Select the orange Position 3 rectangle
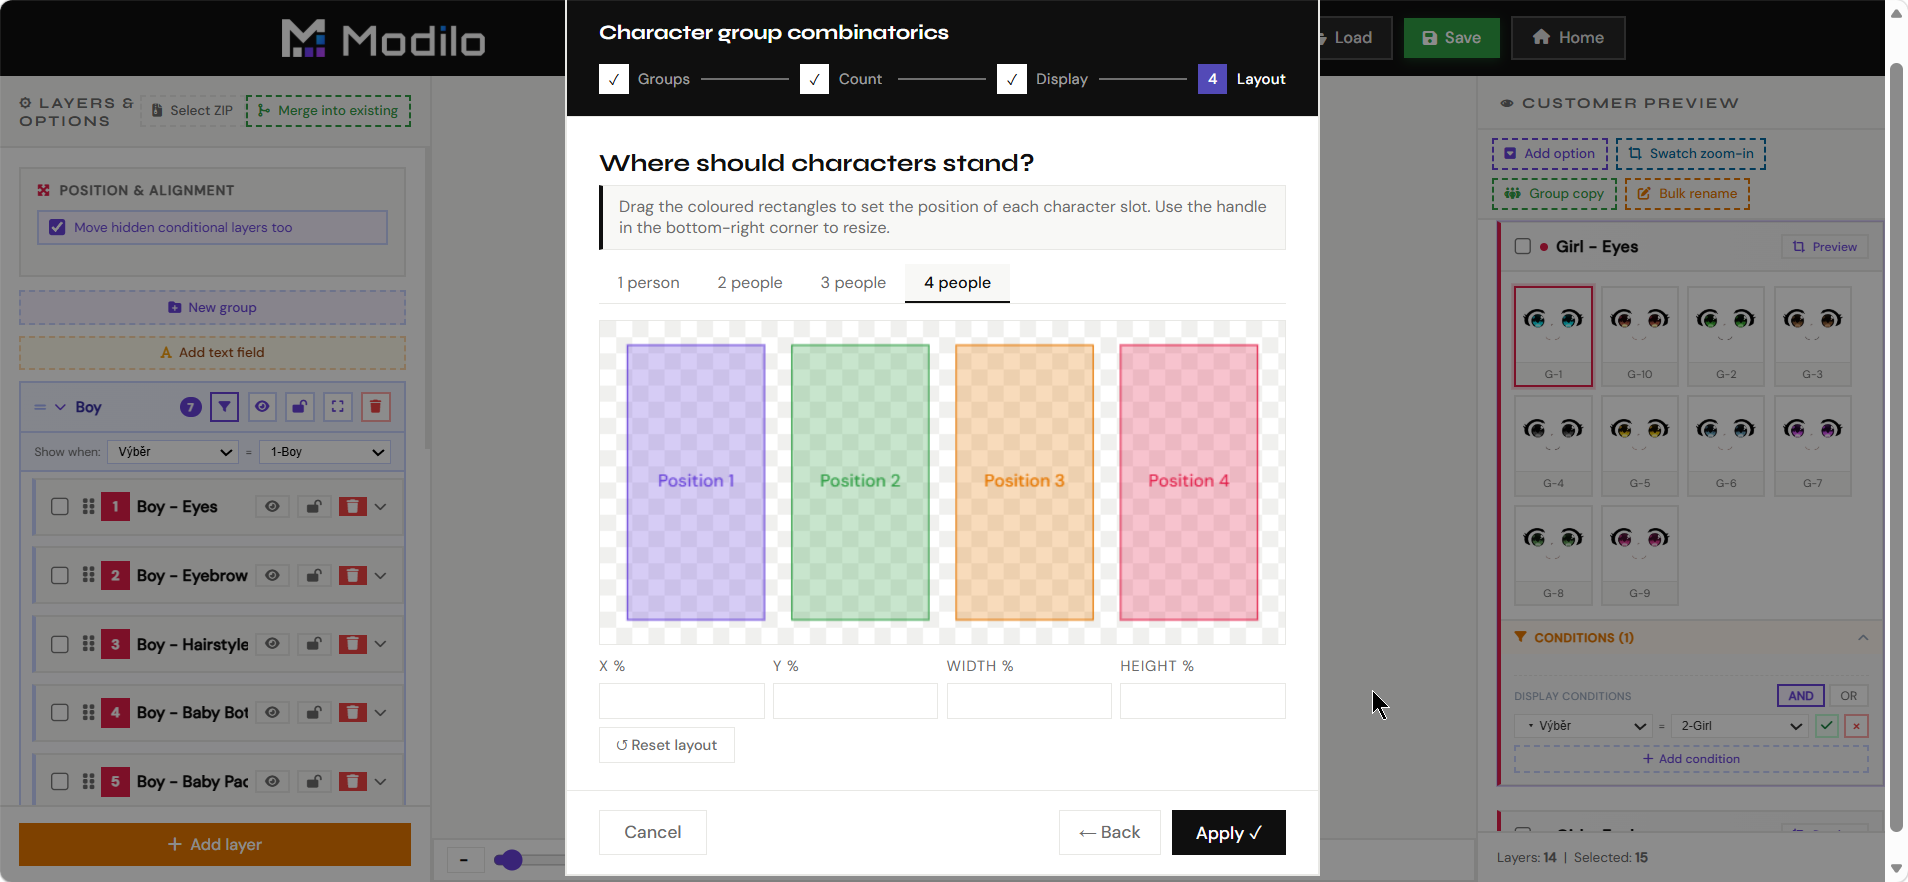Screen dimensions: 1908x882 (1024, 482)
